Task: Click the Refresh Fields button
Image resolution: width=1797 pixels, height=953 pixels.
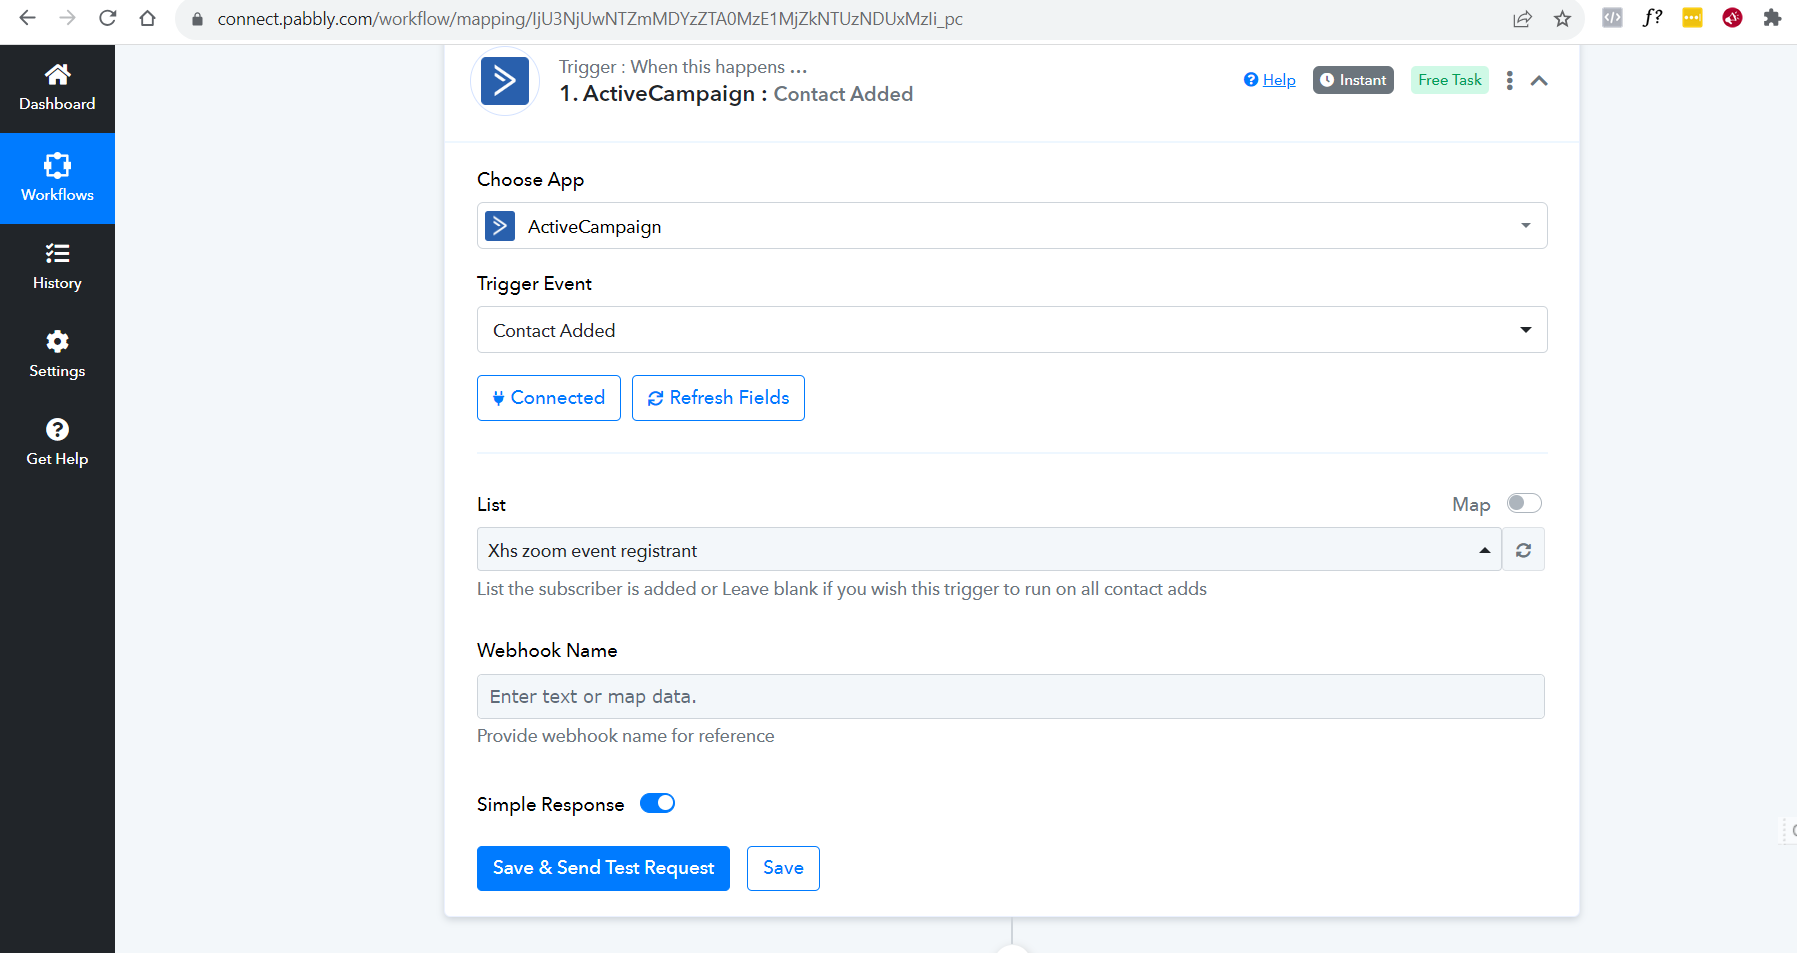Action: click(x=718, y=398)
